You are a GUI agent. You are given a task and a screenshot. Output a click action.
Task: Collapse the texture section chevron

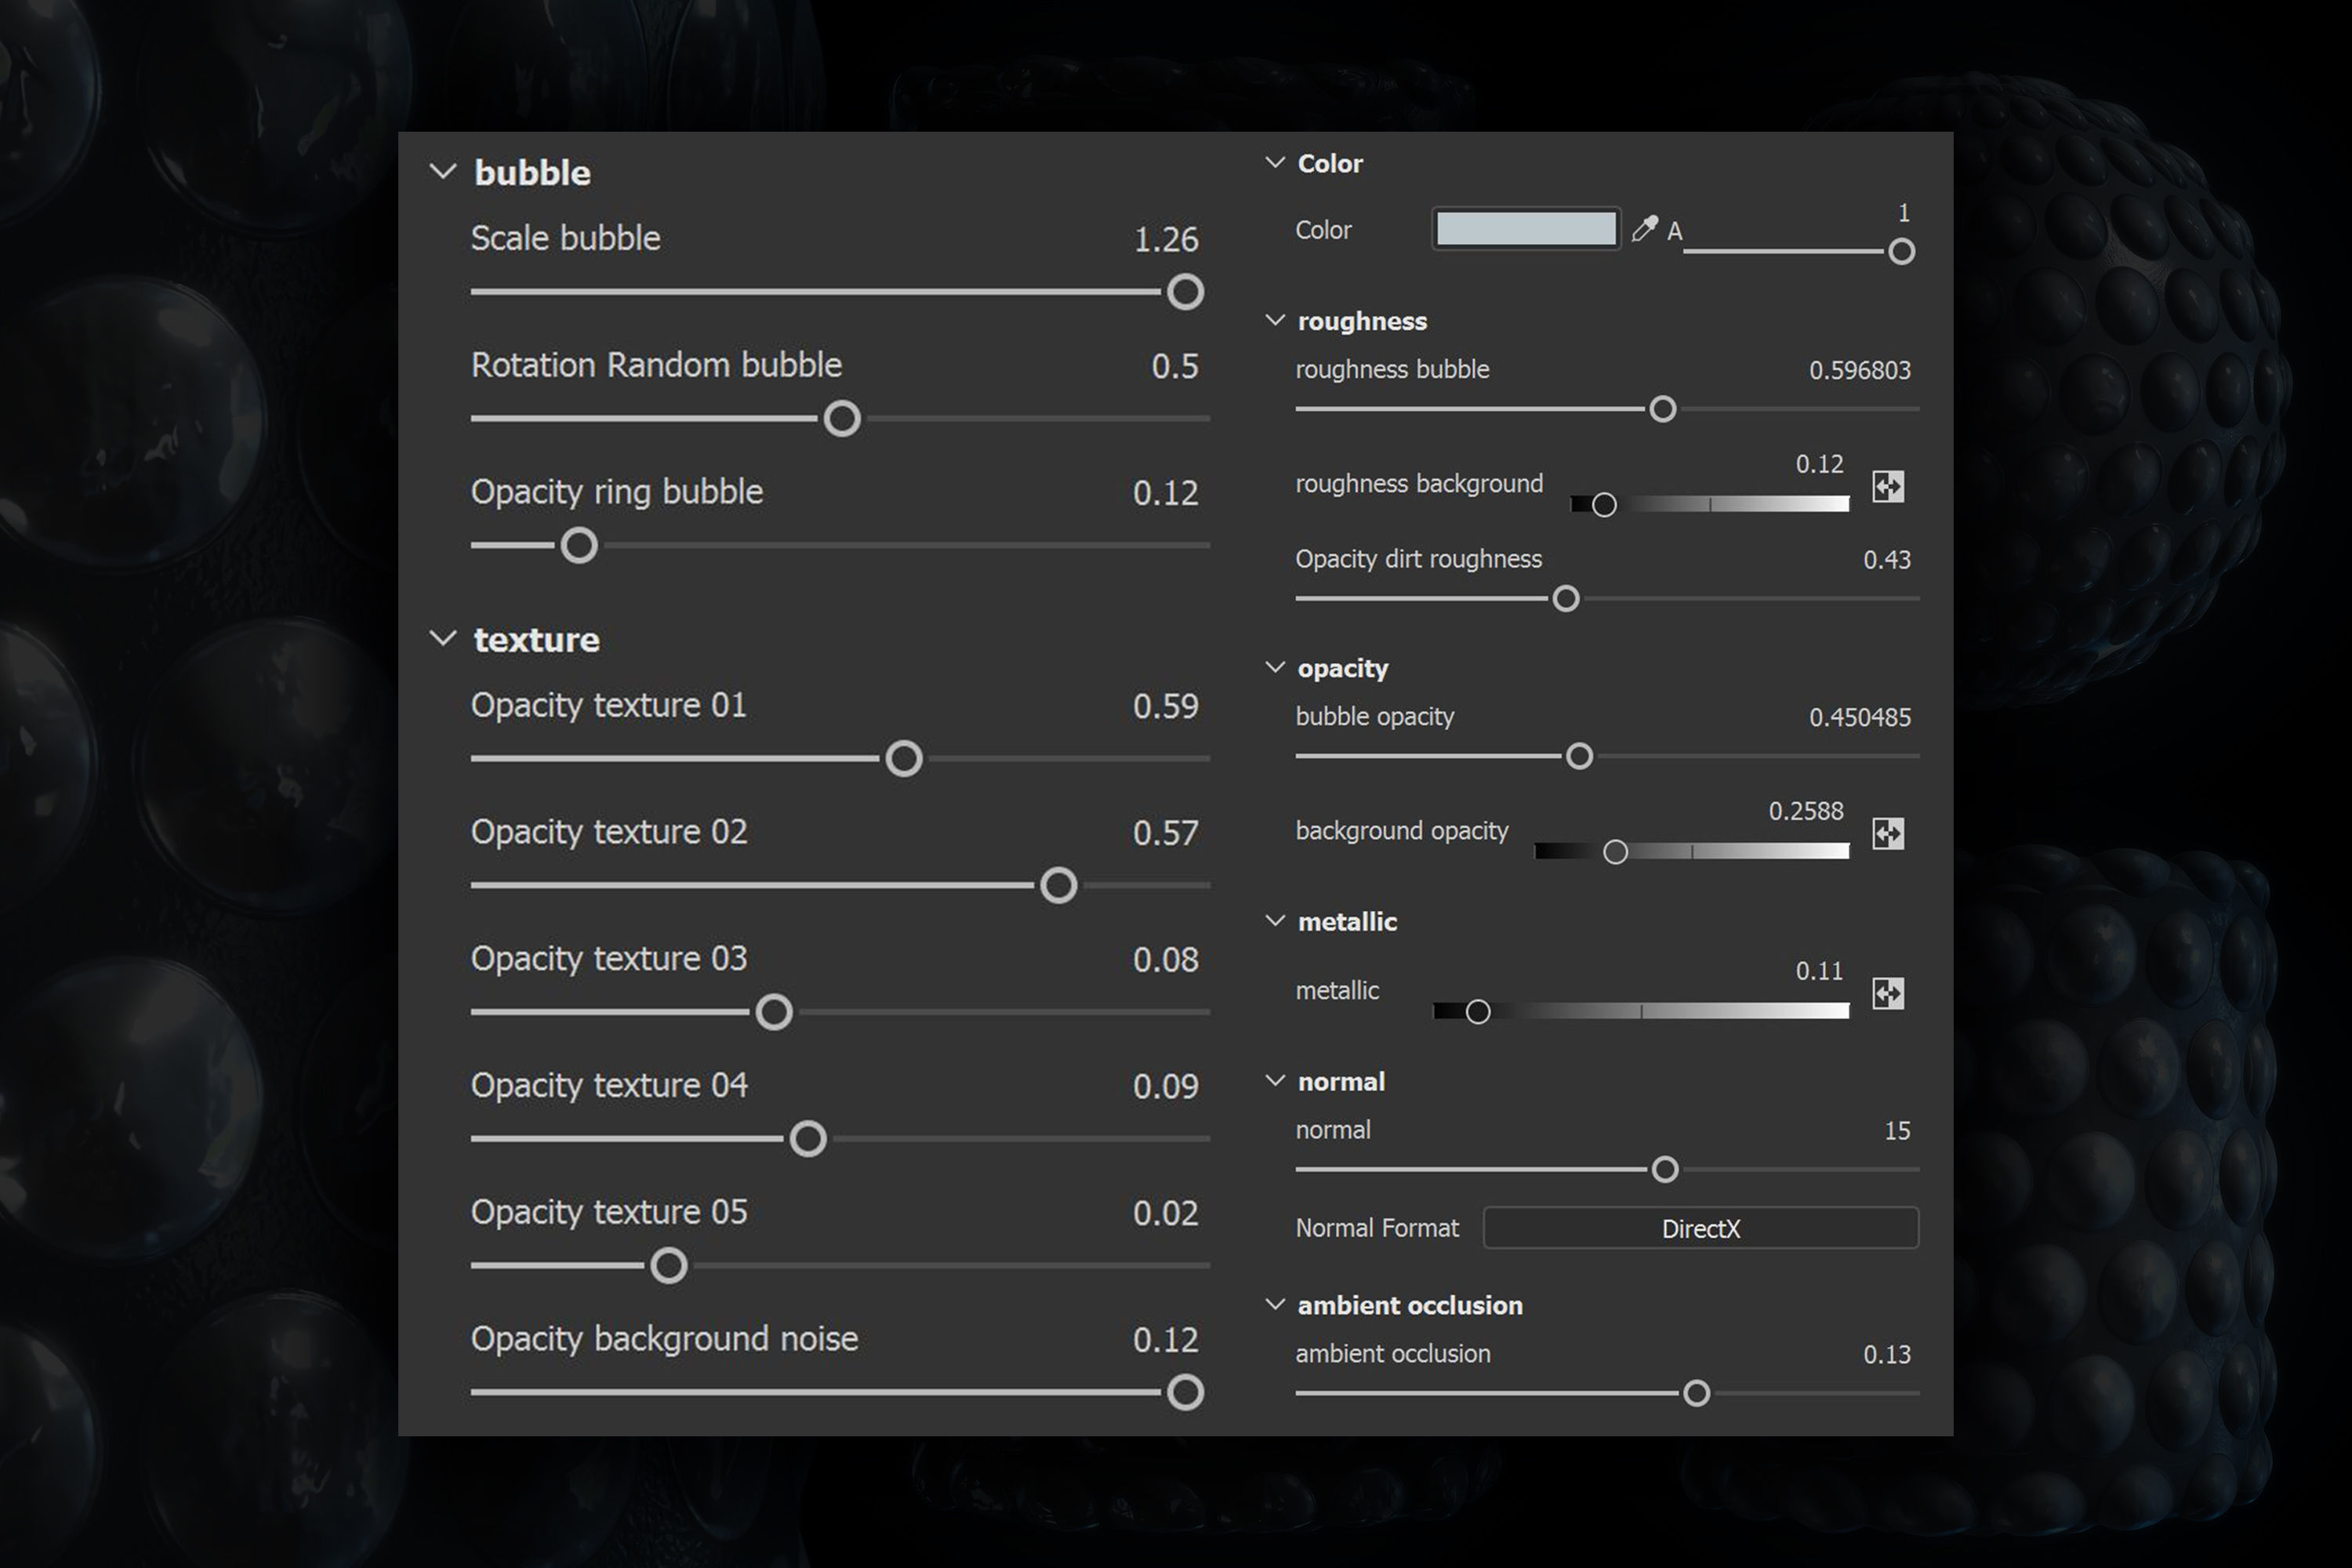443,639
